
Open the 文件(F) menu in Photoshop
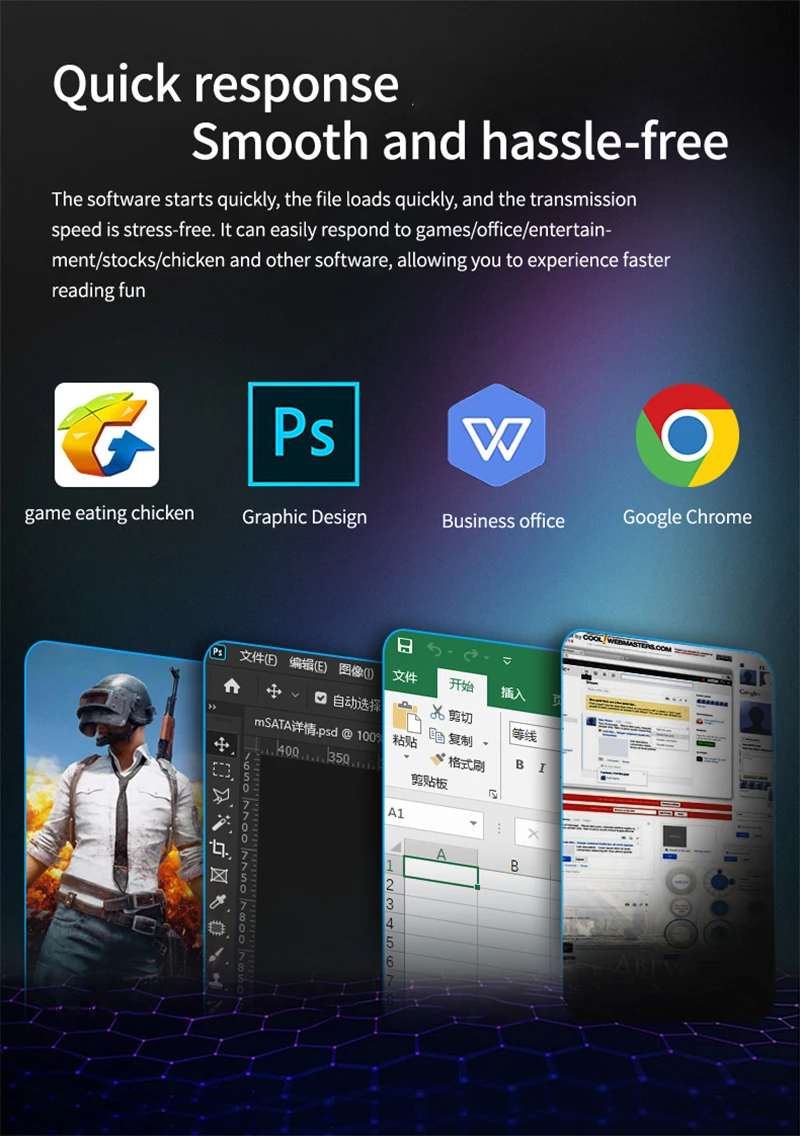(258, 658)
